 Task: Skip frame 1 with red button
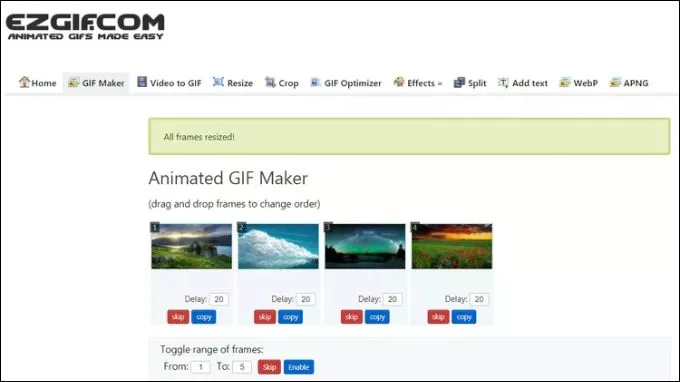[178, 317]
